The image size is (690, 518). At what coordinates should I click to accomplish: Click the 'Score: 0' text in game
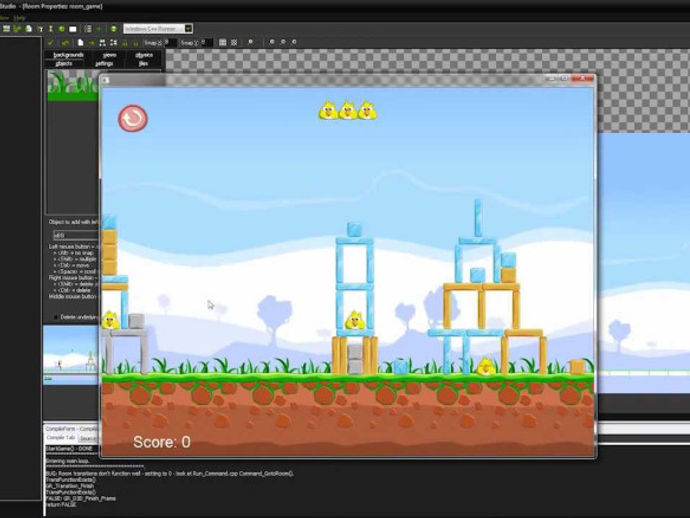[x=161, y=442]
